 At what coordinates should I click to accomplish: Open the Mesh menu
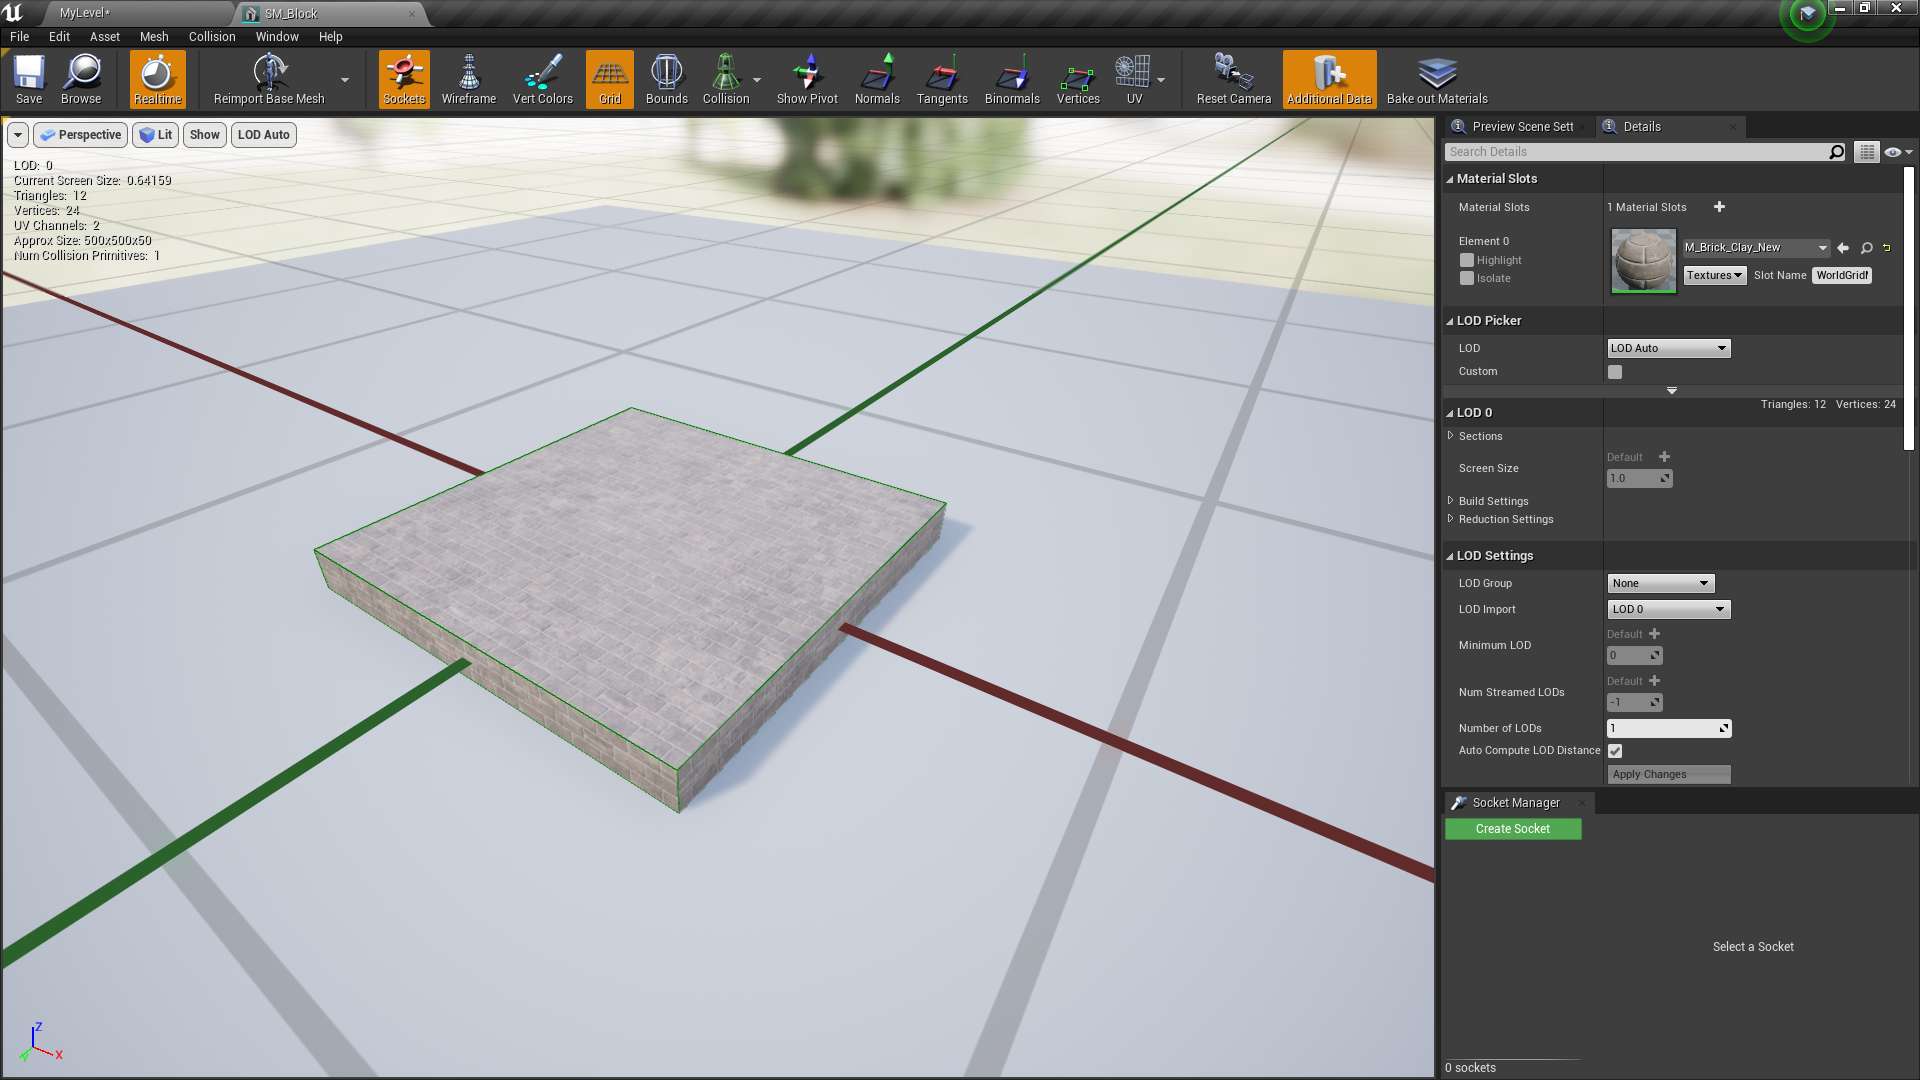[x=154, y=36]
